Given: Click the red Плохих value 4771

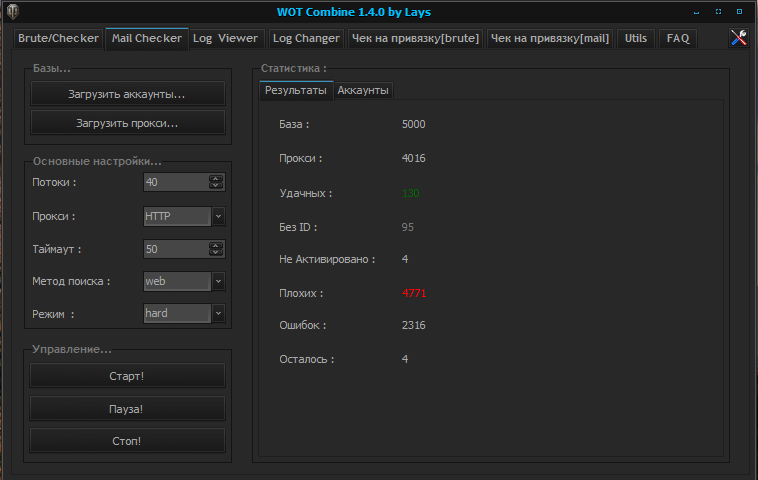Looking at the screenshot, I should 414,293.
